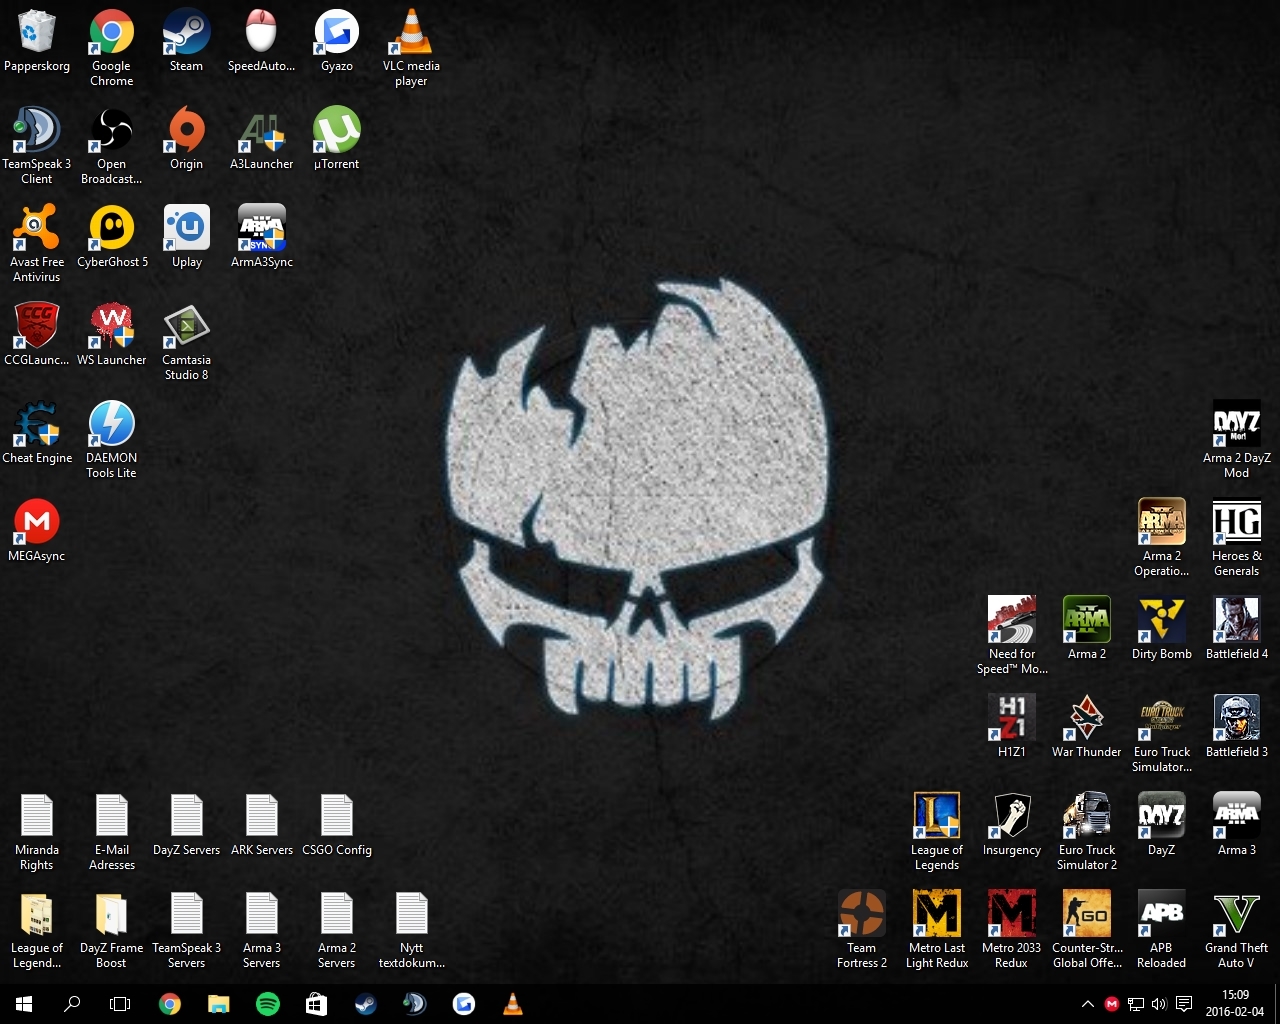Select the Miranda Rights text file
This screenshot has width=1280, height=1024.
[x=37, y=832]
